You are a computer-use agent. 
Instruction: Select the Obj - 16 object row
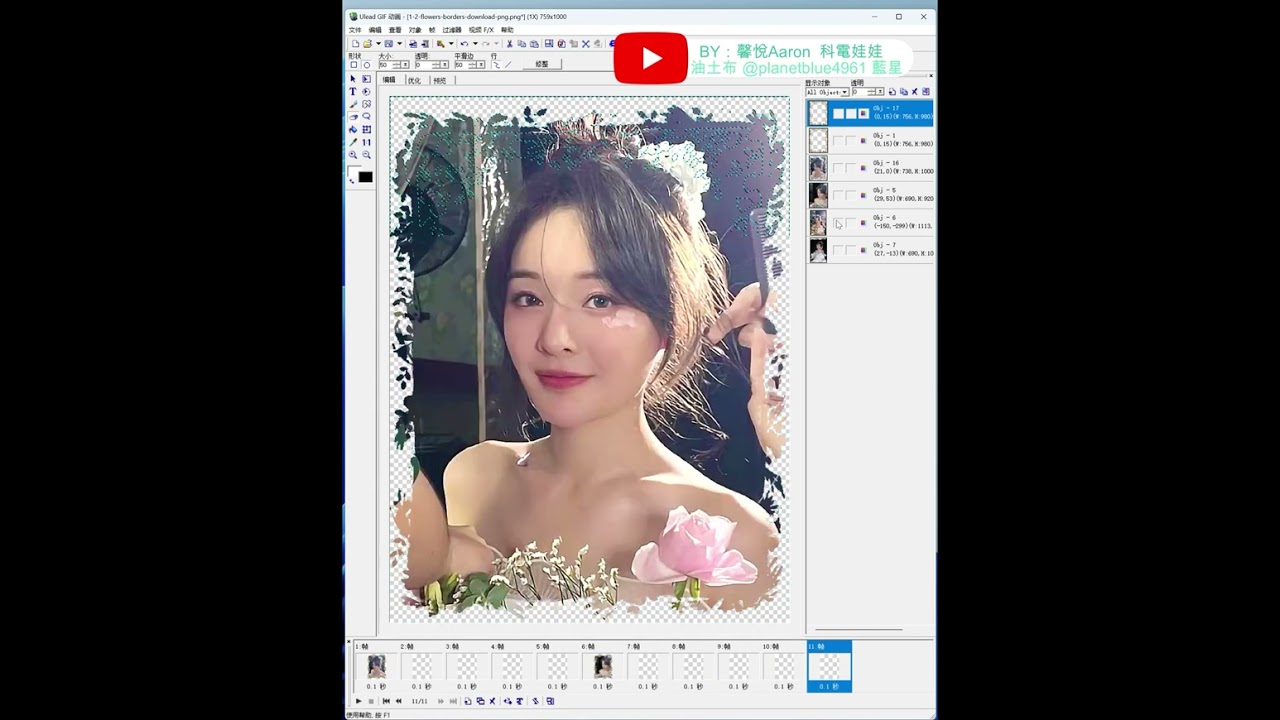(x=870, y=167)
